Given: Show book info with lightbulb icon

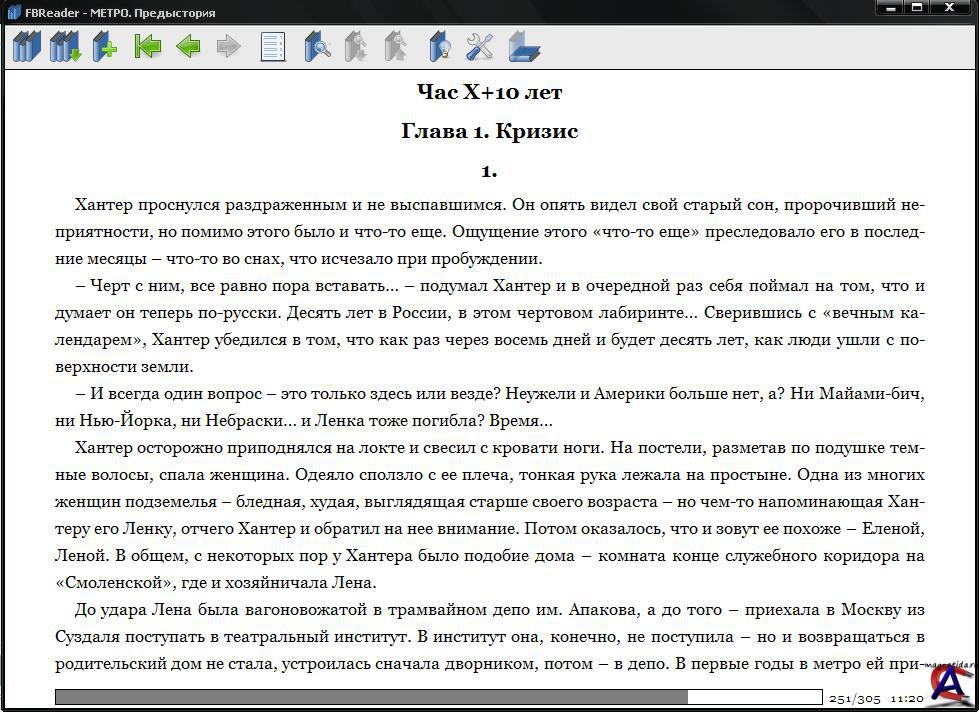Looking at the screenshot, I should tap(439, 47).
